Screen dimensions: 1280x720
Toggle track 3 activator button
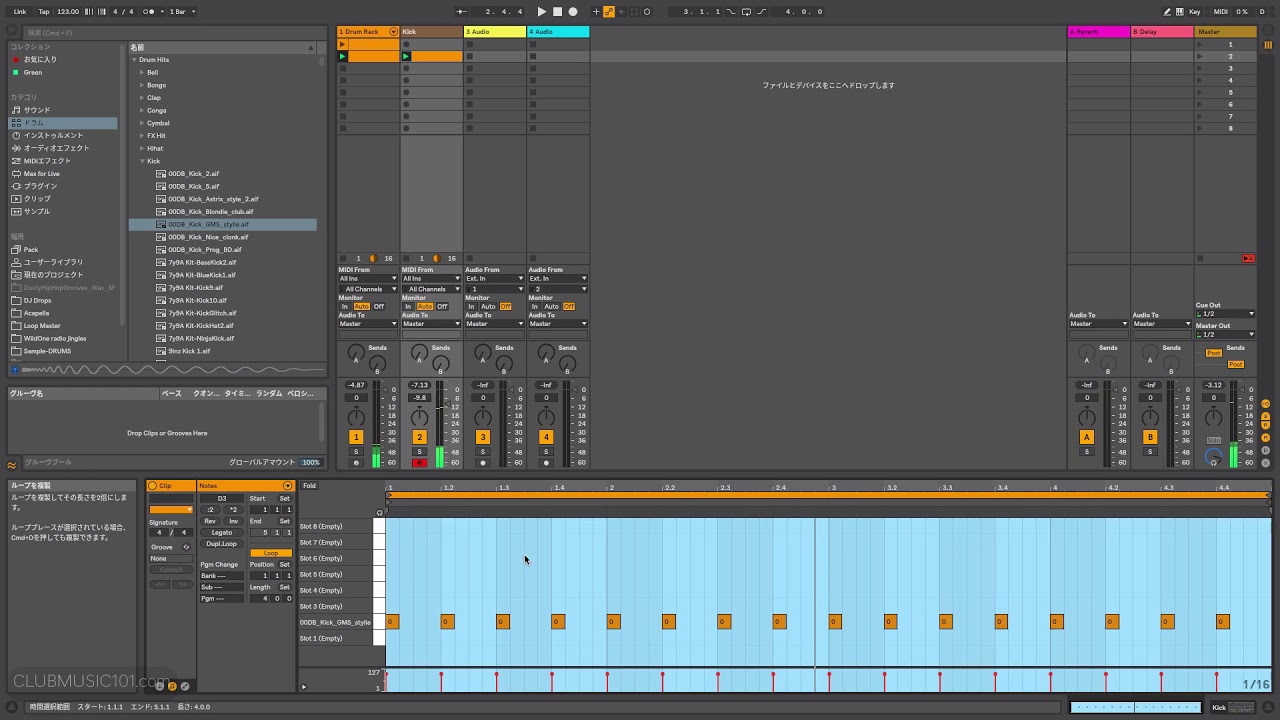[483, 437]
